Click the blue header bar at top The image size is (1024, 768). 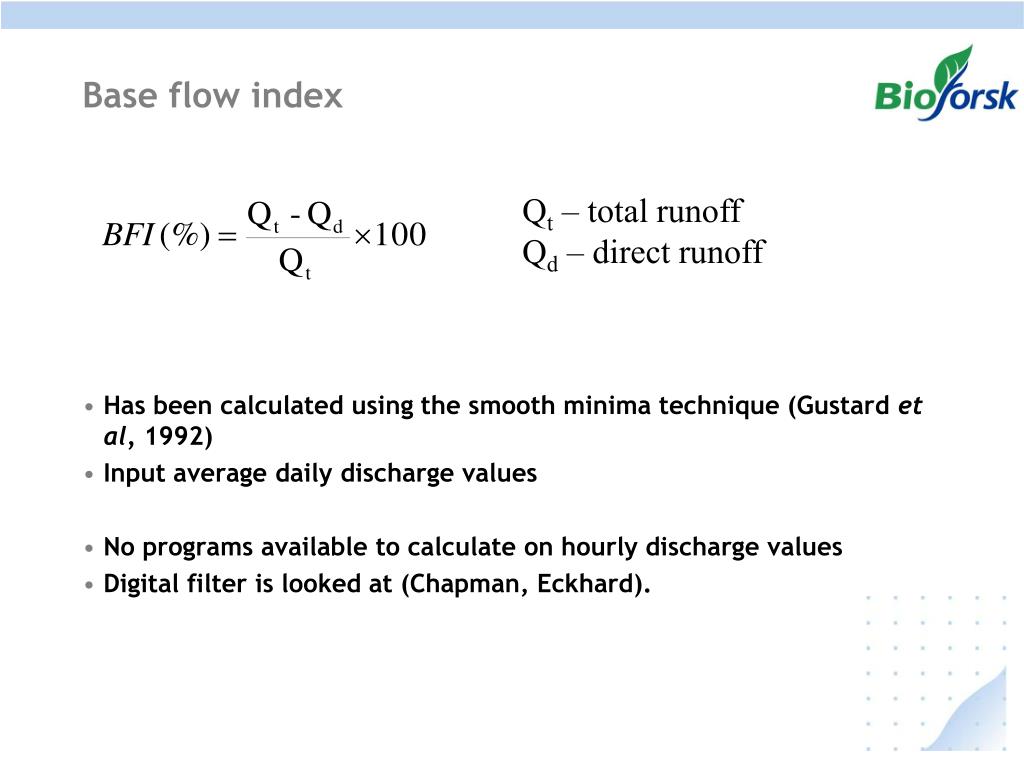click(x=512, y=14)
